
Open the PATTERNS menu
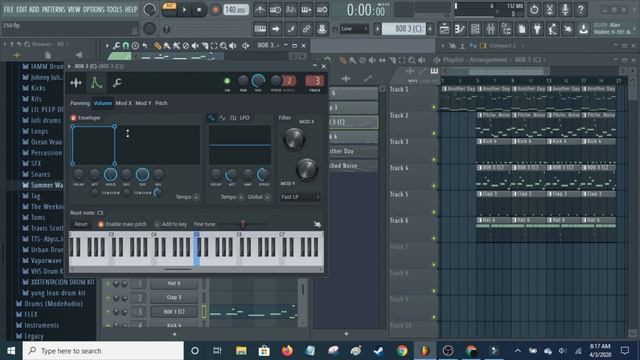coord(53,9)
